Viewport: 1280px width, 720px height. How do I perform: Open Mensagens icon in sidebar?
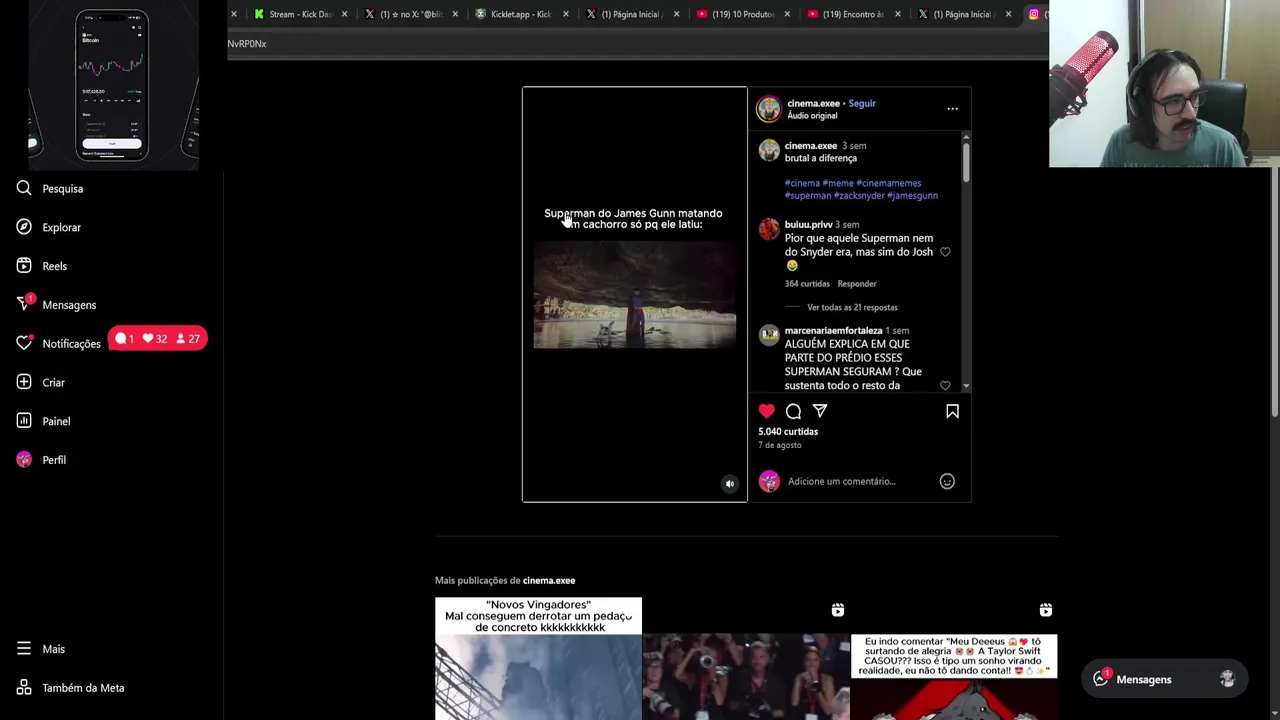(x=24, y=304)
